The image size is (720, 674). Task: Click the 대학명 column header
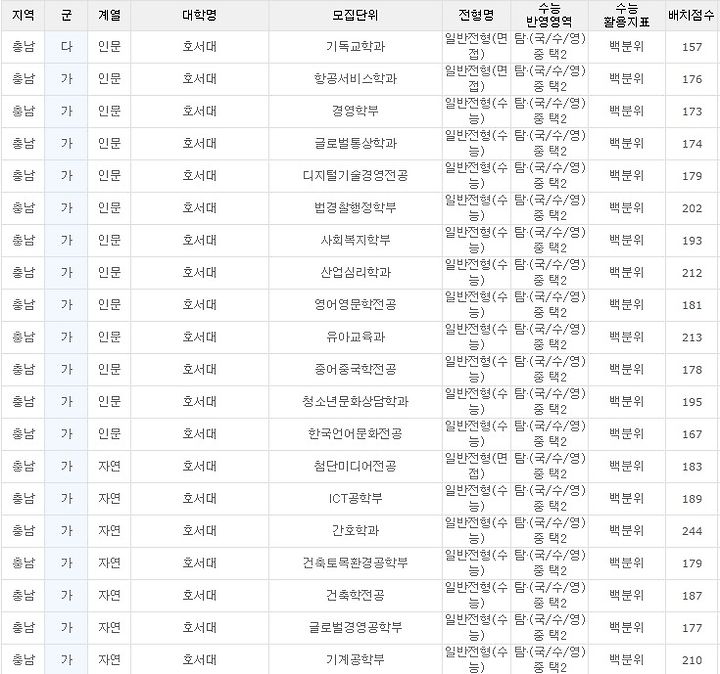point(199,15)
